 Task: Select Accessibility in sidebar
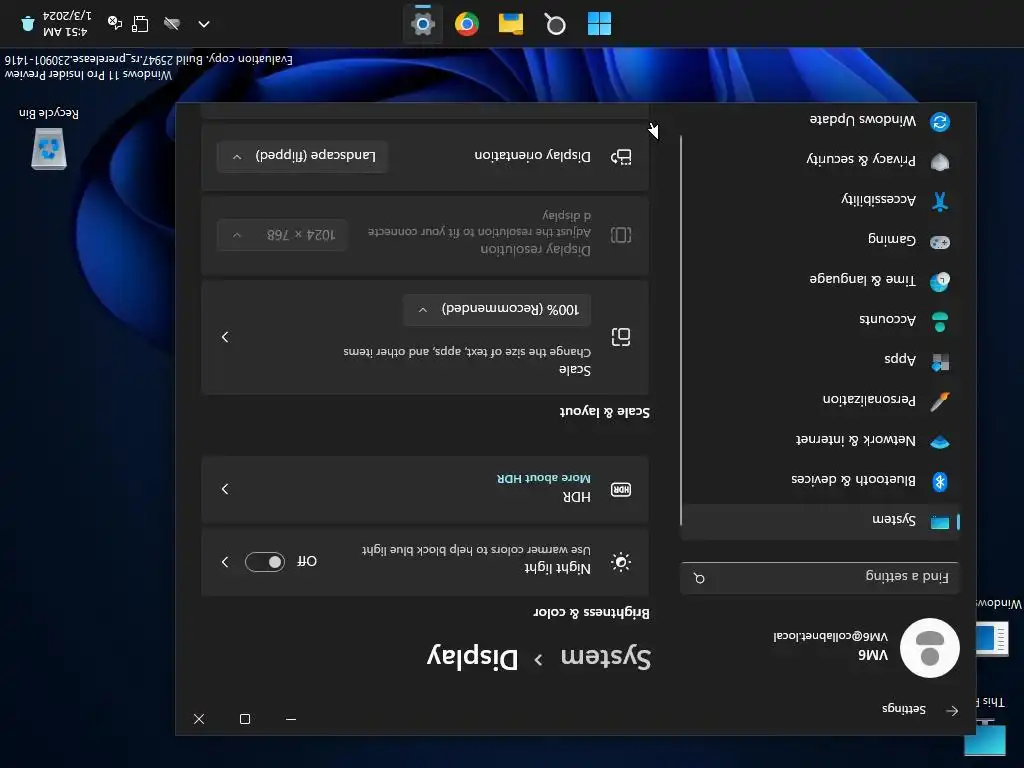820,201
